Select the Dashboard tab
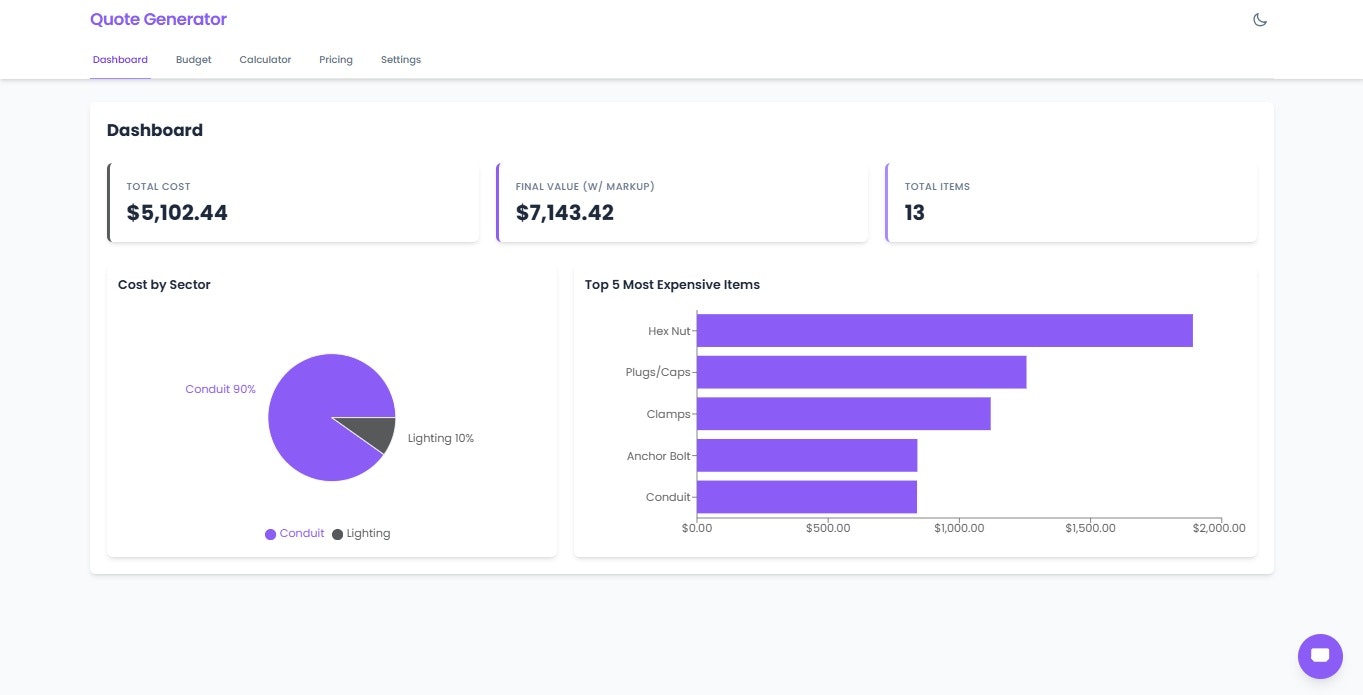 [x=119, y=59]
